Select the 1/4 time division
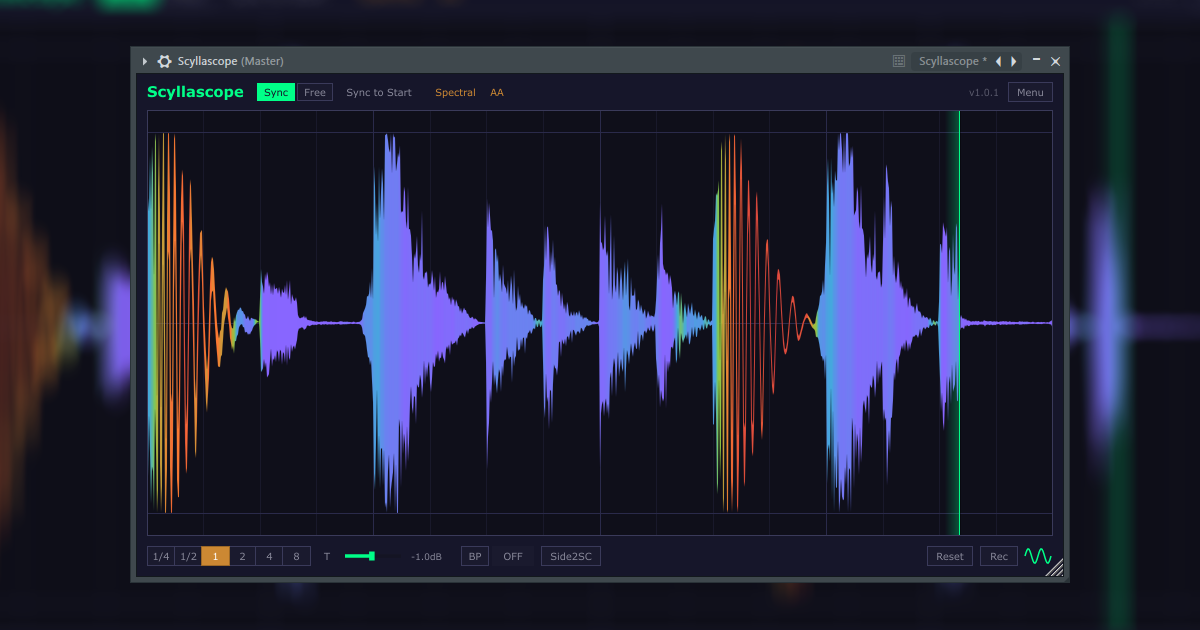1200x630 pixels. 159,556
